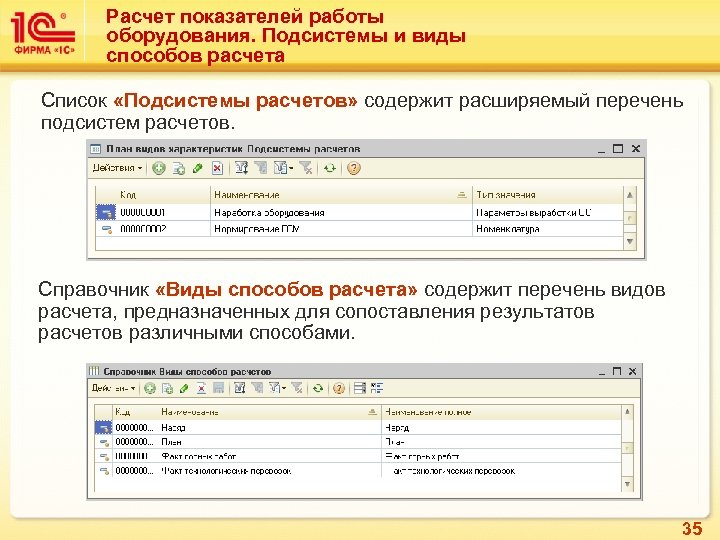The width and height of the screenshot is (720, 540).
Task: Click the help question icon in Виды способов расчетов toolbar
Action: [x=339, y=389]
